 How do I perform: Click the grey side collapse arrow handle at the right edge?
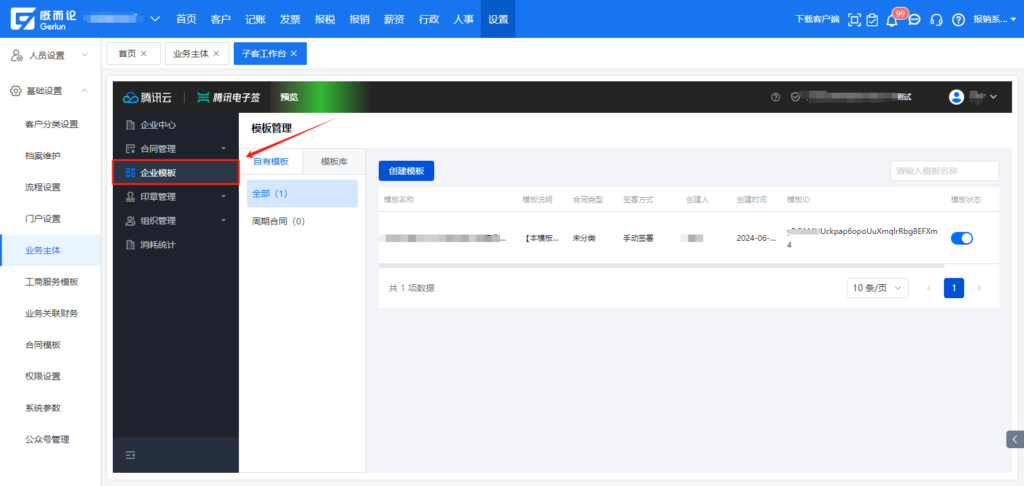point(1015,439)
